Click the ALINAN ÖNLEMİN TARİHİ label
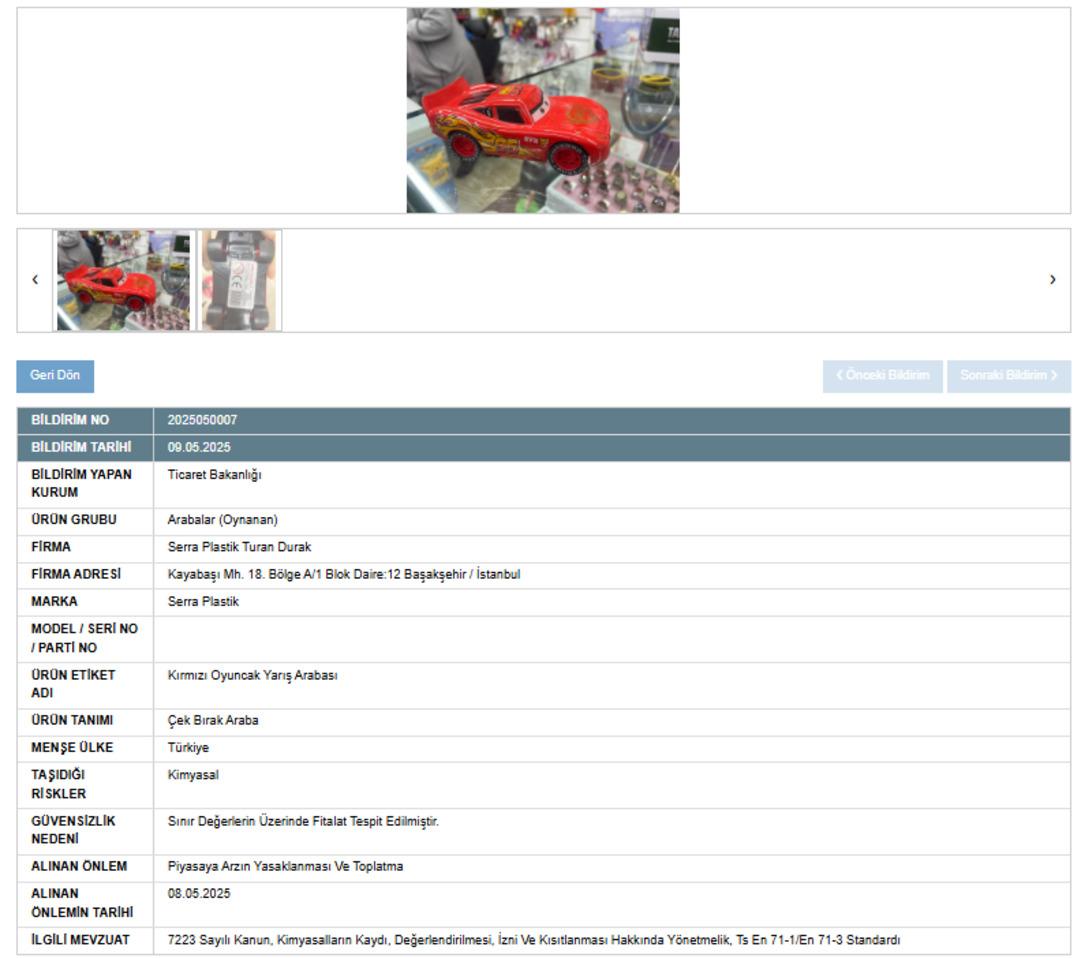The height and width of the screenshot is (958, 1080). [82, 903]
